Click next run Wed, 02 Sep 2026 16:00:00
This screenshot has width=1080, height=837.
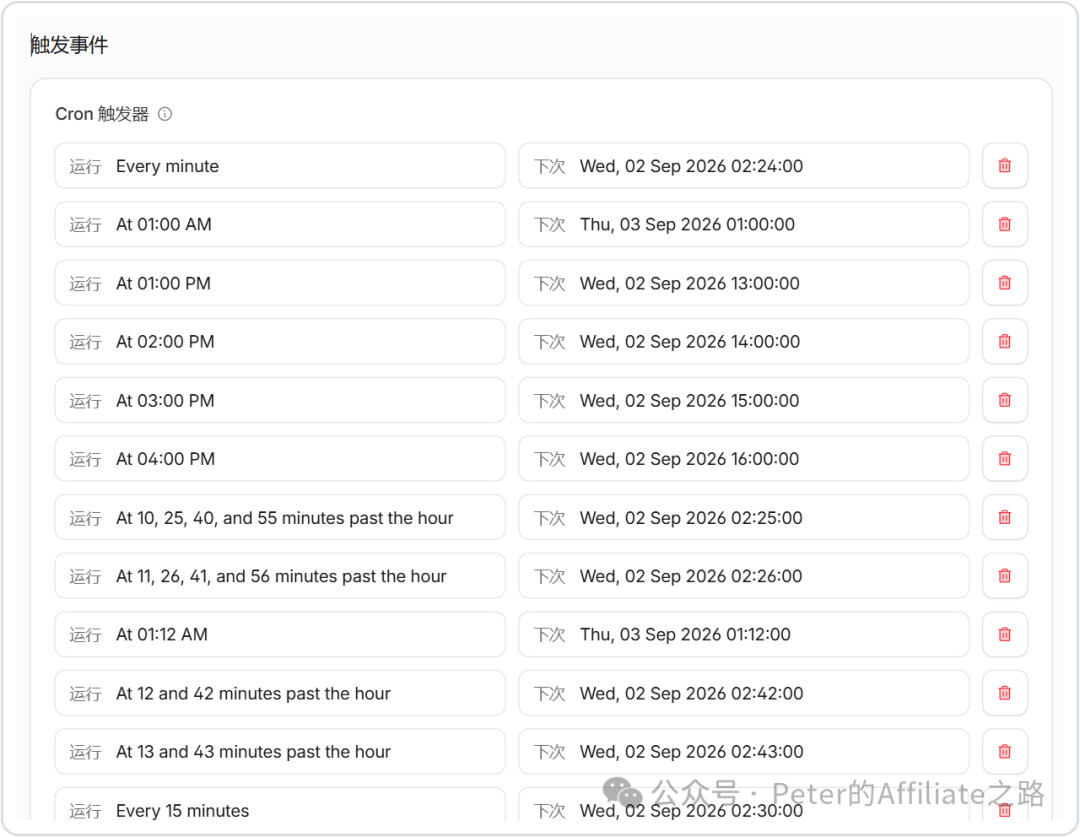click(744, 458)
